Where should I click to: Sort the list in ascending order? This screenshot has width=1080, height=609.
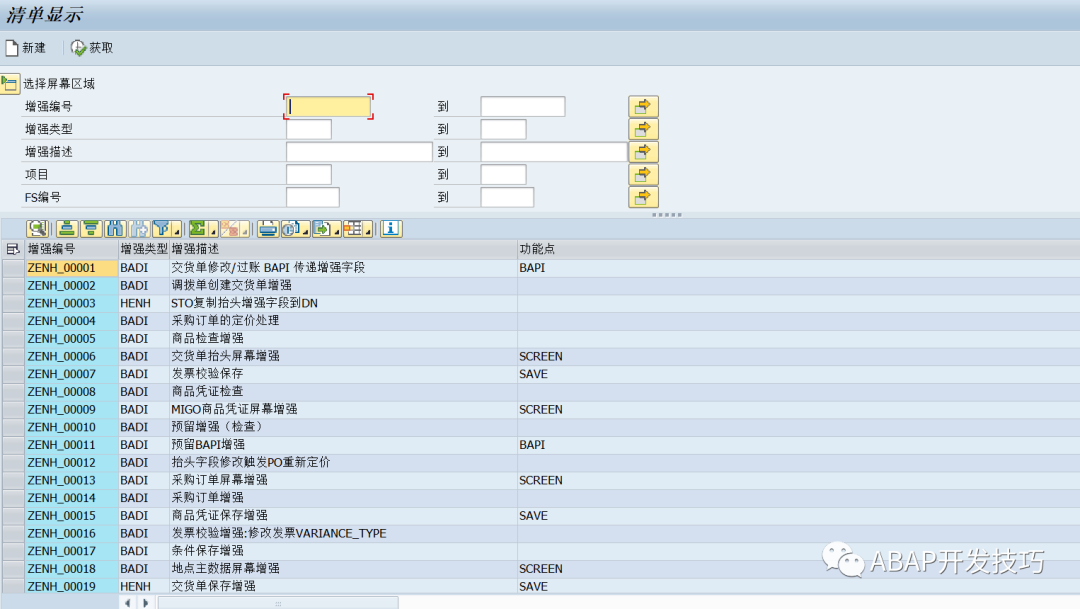pyautogui.click(x=67, y=229)
